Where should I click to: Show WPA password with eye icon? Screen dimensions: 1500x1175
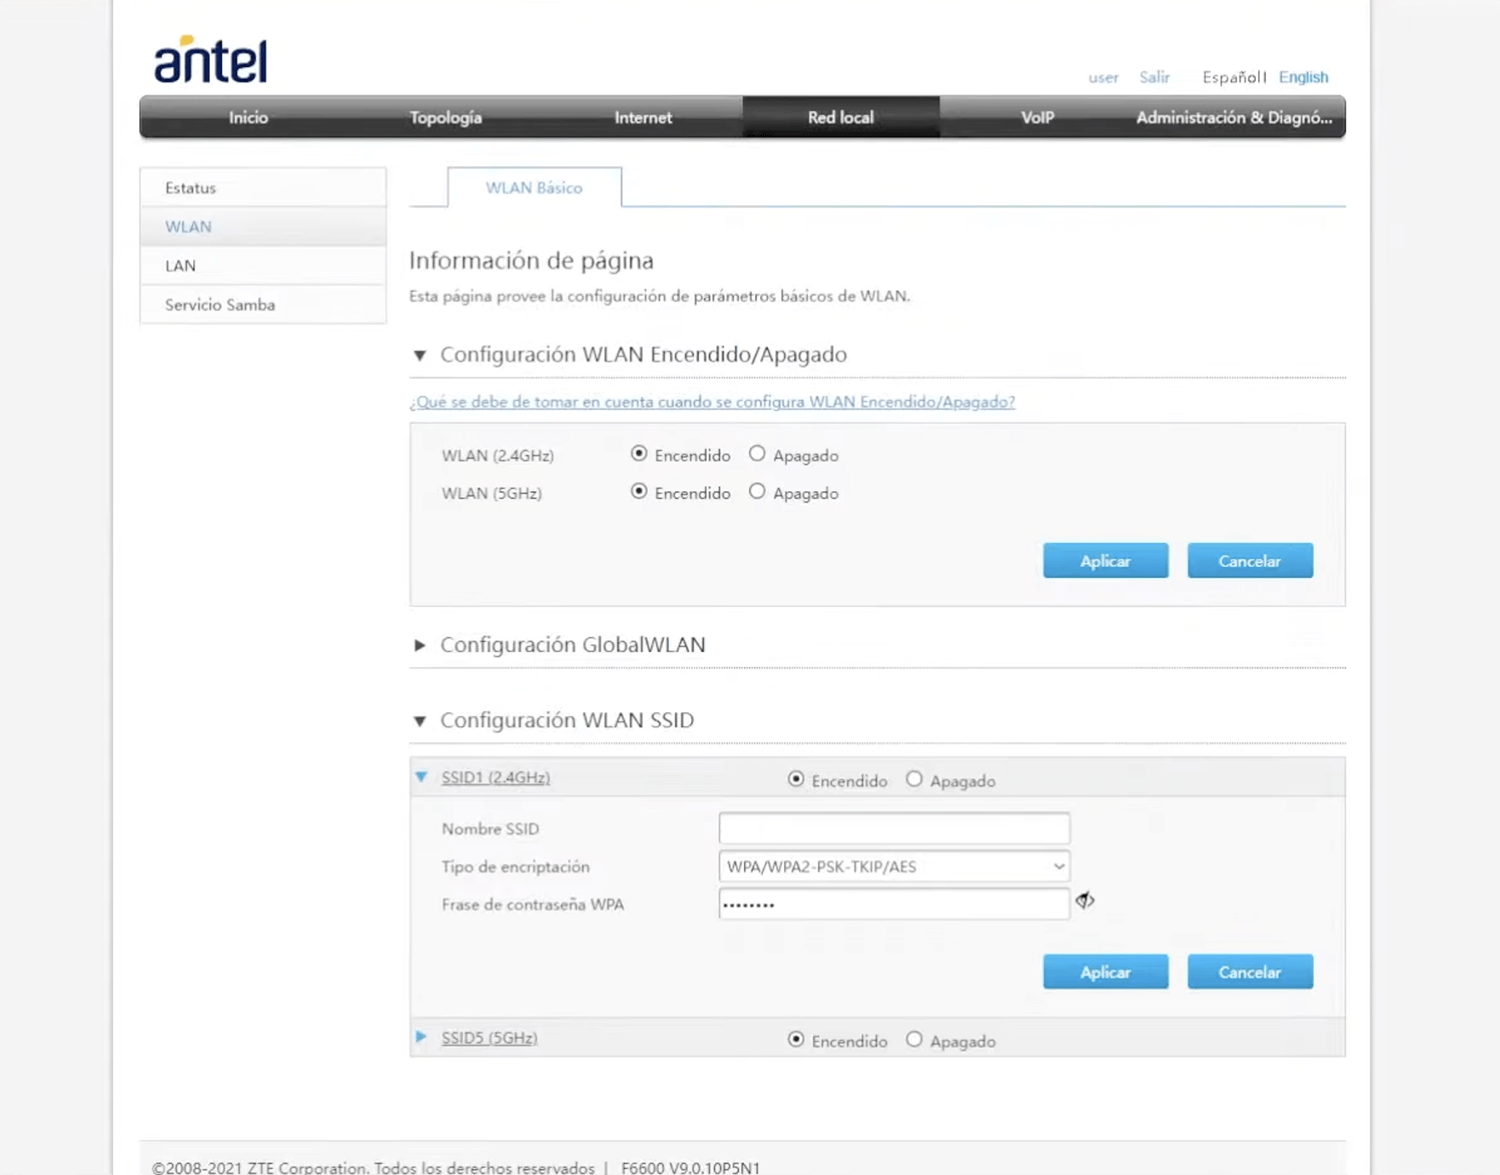1085,901
